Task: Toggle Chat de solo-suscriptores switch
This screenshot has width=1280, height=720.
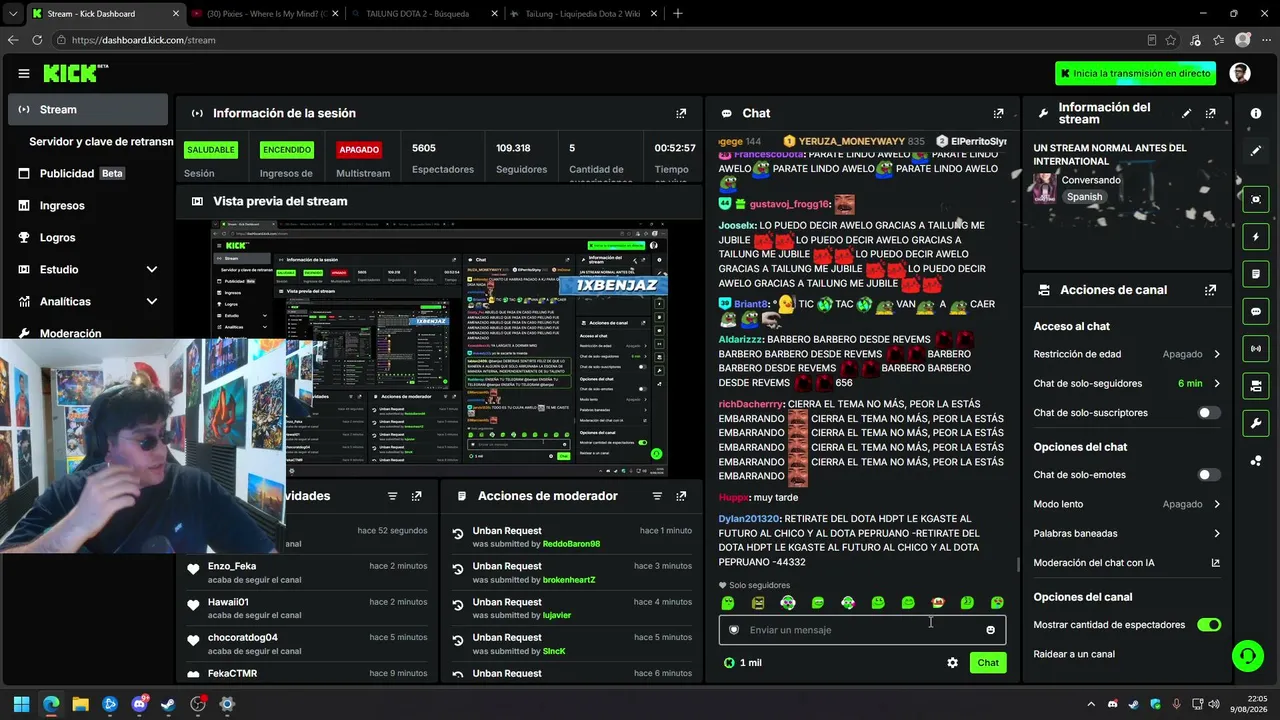Action: (1209, 413)
